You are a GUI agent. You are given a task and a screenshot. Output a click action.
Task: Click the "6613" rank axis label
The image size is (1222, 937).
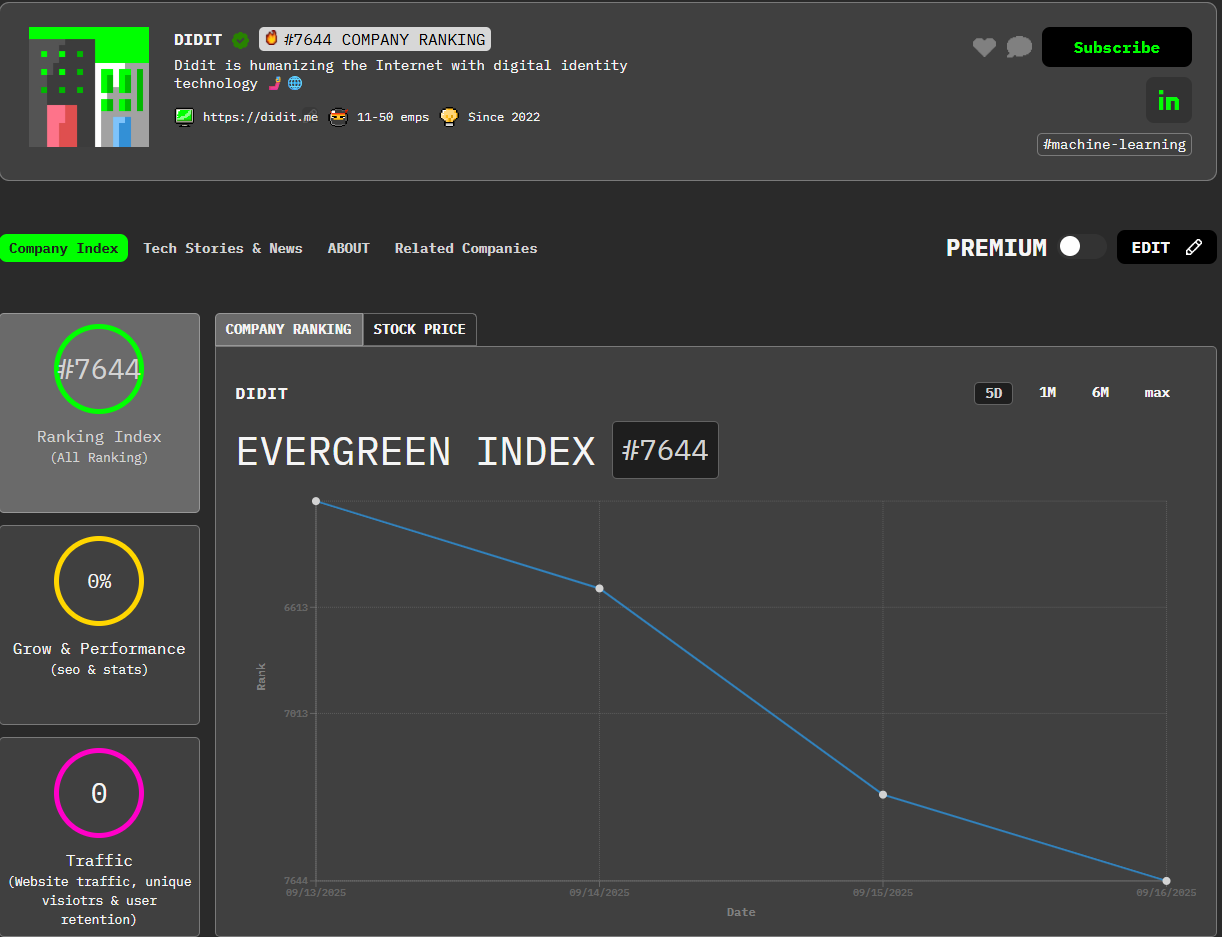point(296,607)
